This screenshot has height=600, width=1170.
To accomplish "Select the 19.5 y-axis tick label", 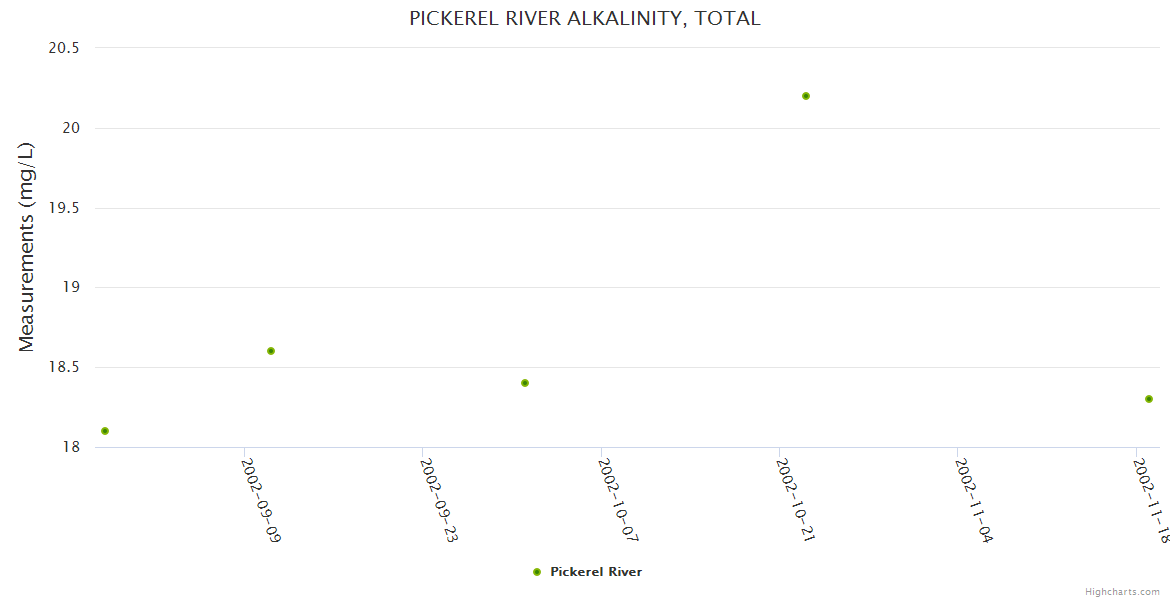I will click(x=65, y=208).
